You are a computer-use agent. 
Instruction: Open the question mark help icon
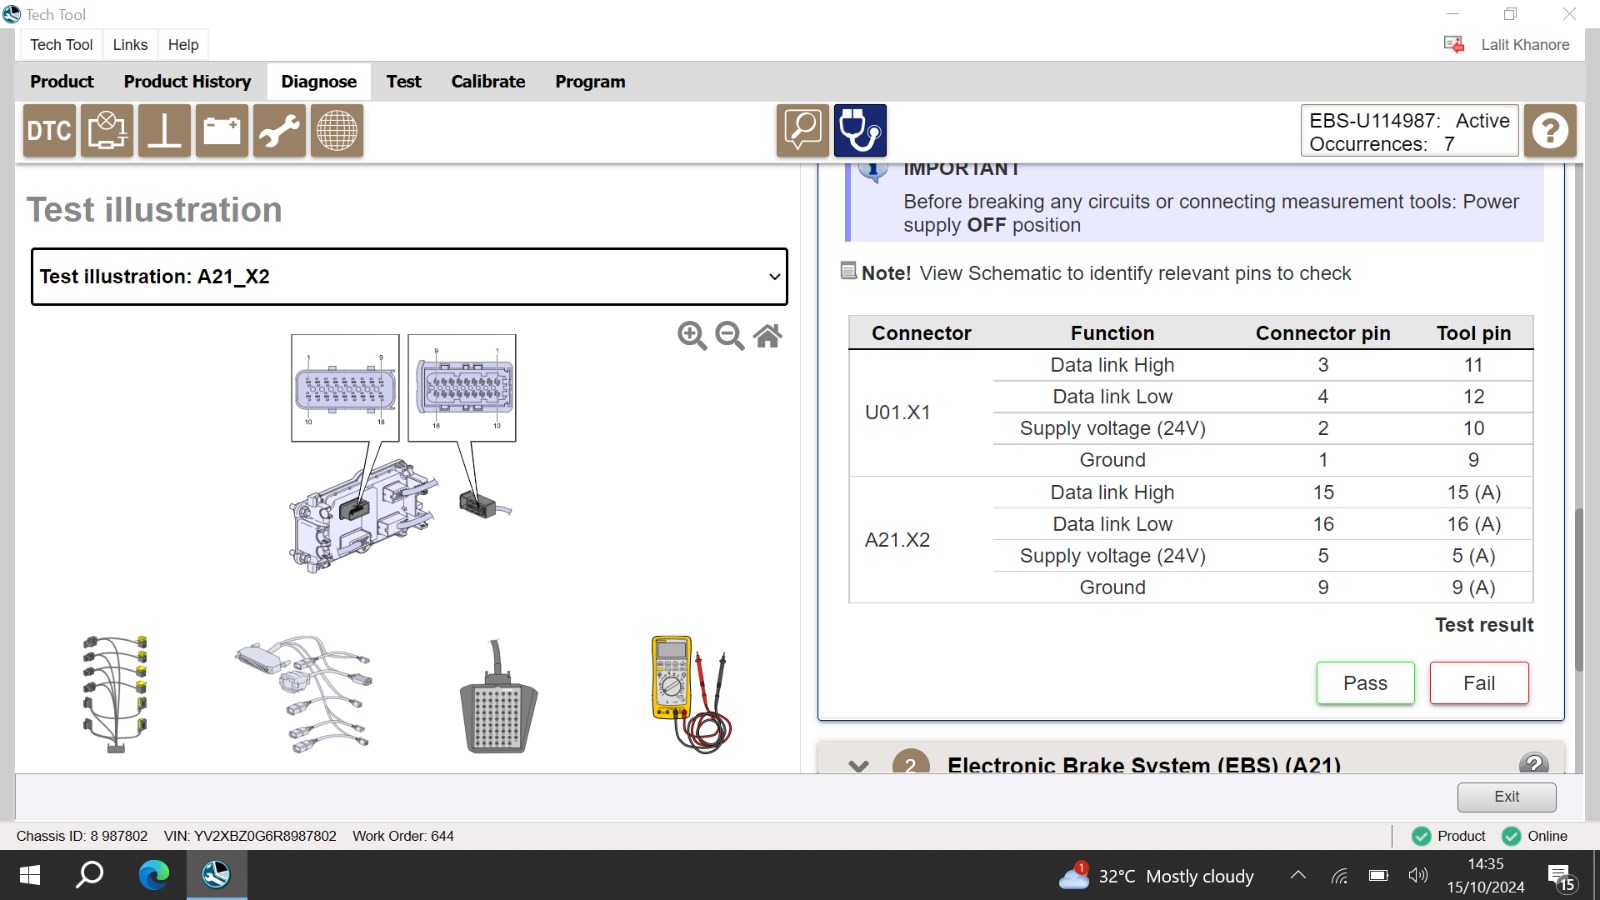click(1550, 131)
